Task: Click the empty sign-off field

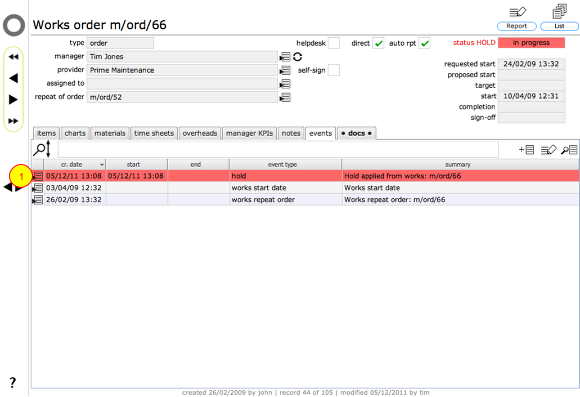Action: click(531, 118)
